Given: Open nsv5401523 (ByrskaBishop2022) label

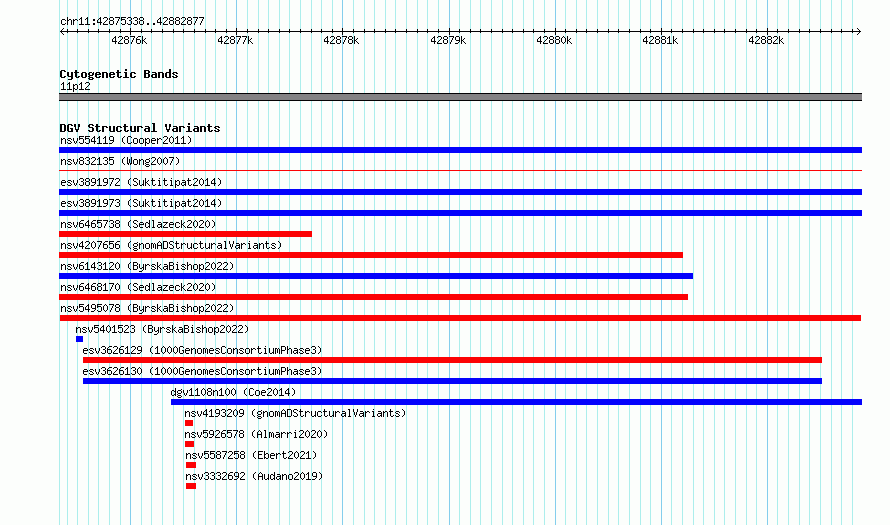Looking at the screenshot, I should click(x=162, y=329).
